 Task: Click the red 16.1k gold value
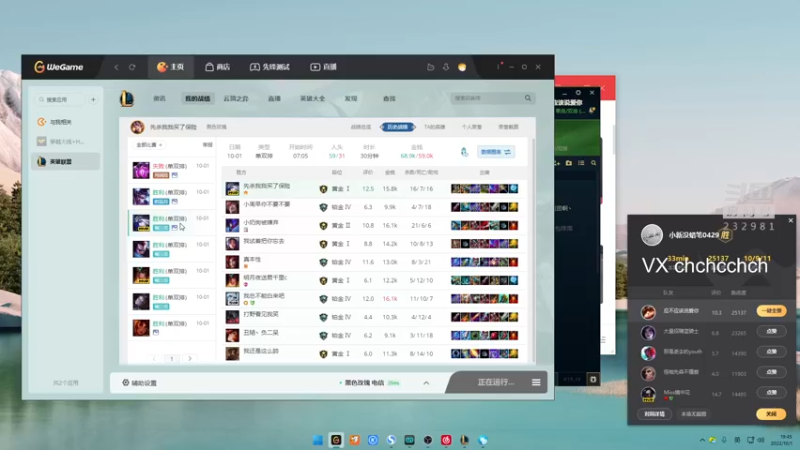pos(390,299)
